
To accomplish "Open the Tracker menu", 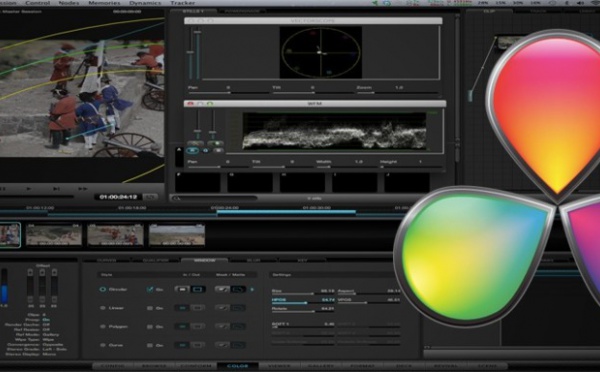I will pyautogui.click(x=183, y=3).
